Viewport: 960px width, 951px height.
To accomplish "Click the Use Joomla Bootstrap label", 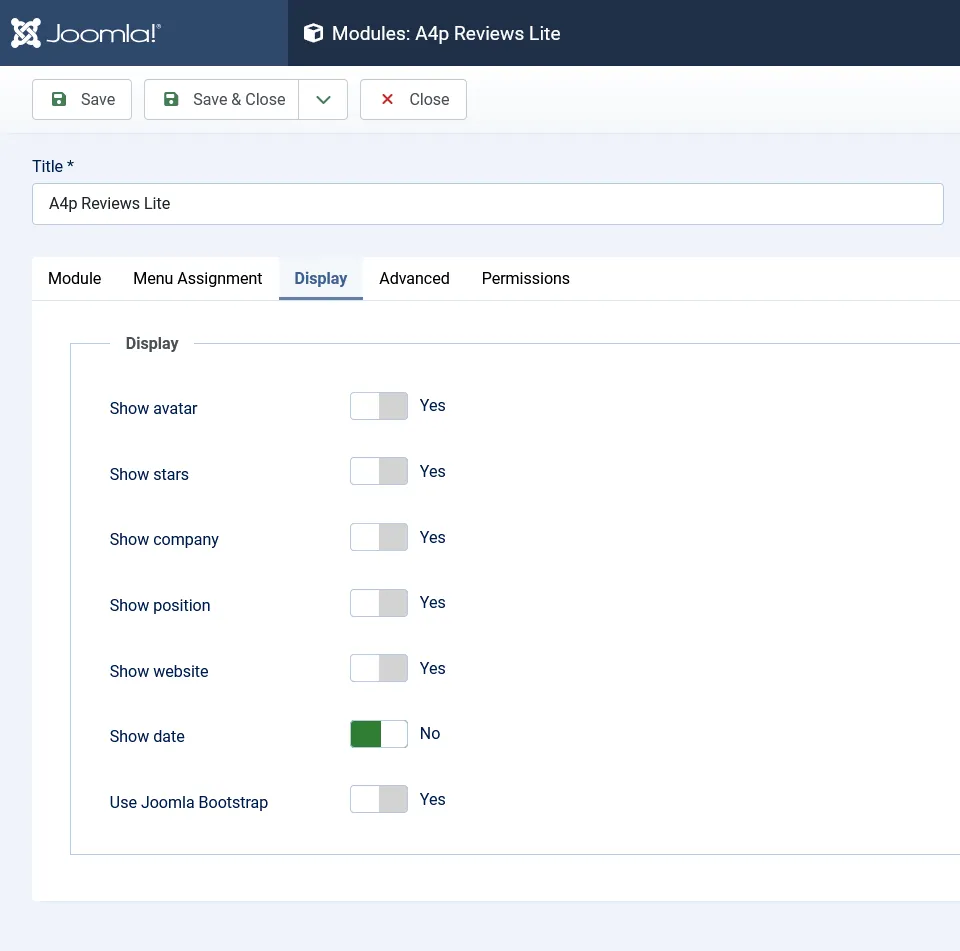I will [189, 803].
